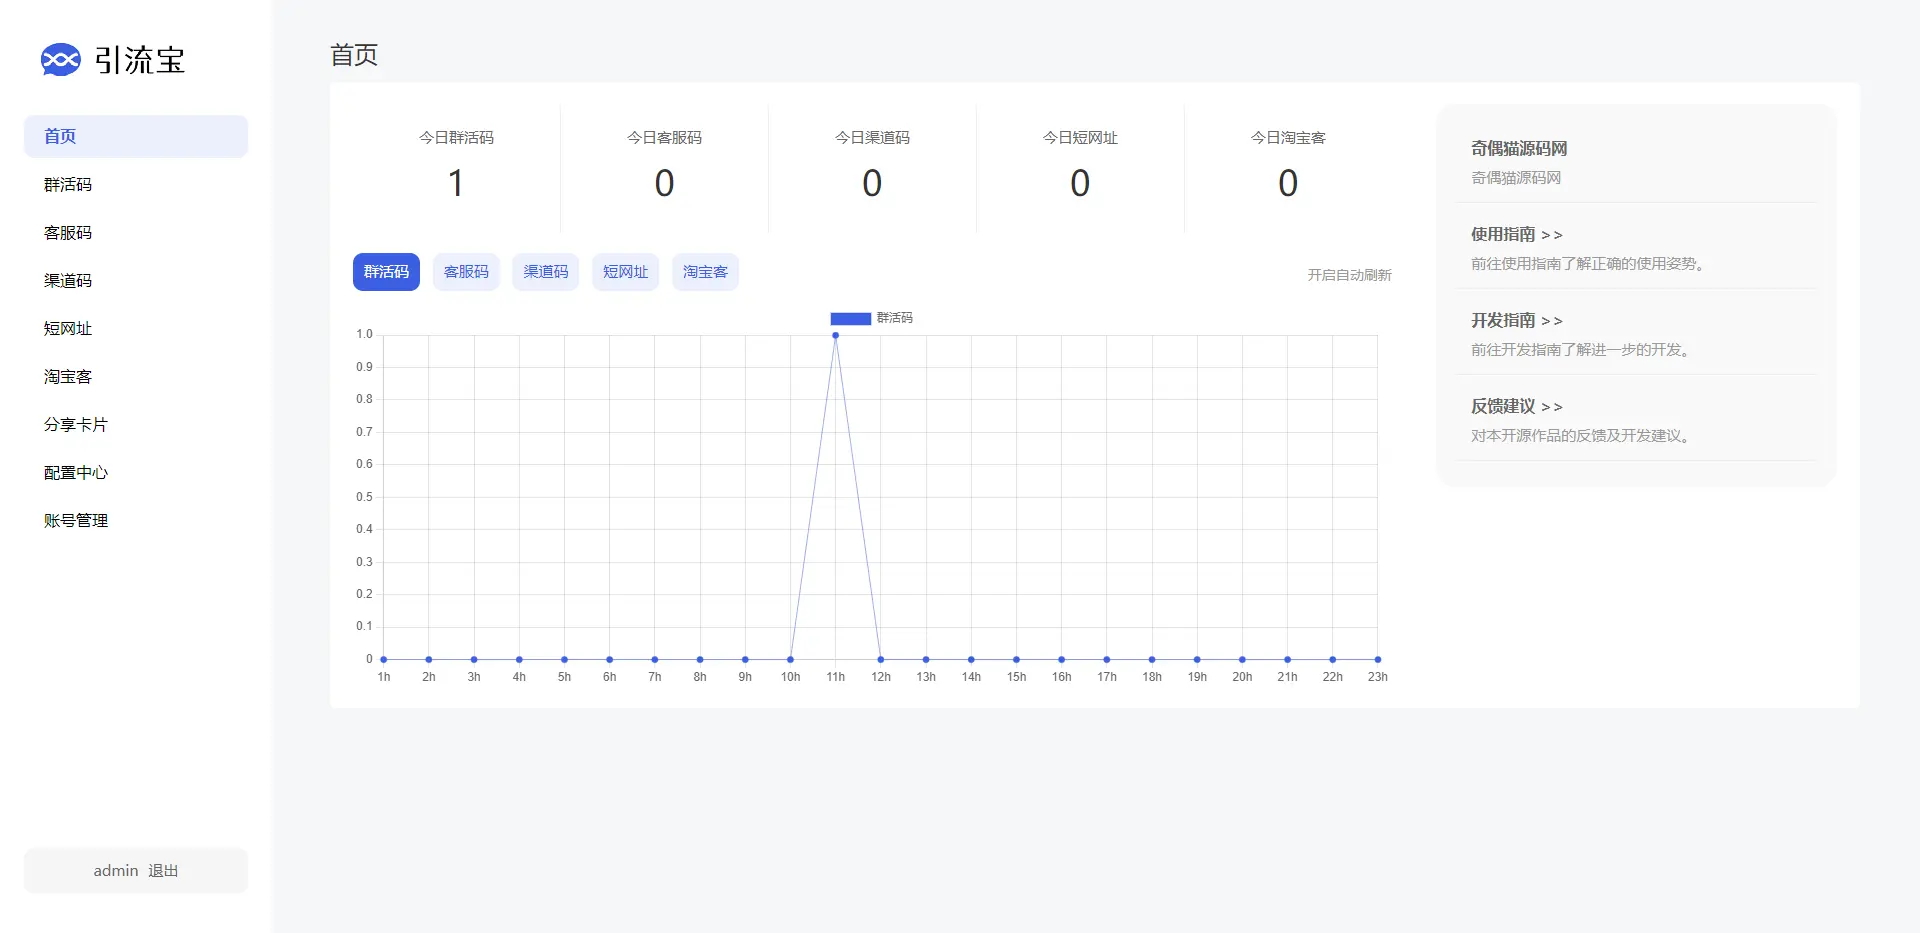Image resolution: width=1920 pixels, height=933 pixels.
Task: Open 开发指南 link
Action: coord(1516,321)
